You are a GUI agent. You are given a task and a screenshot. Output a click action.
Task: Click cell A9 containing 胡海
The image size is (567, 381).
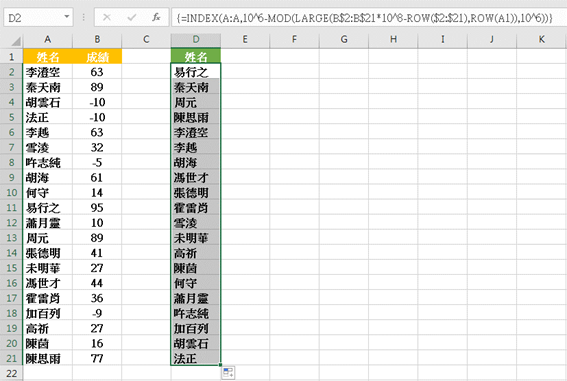coord(48,177)
